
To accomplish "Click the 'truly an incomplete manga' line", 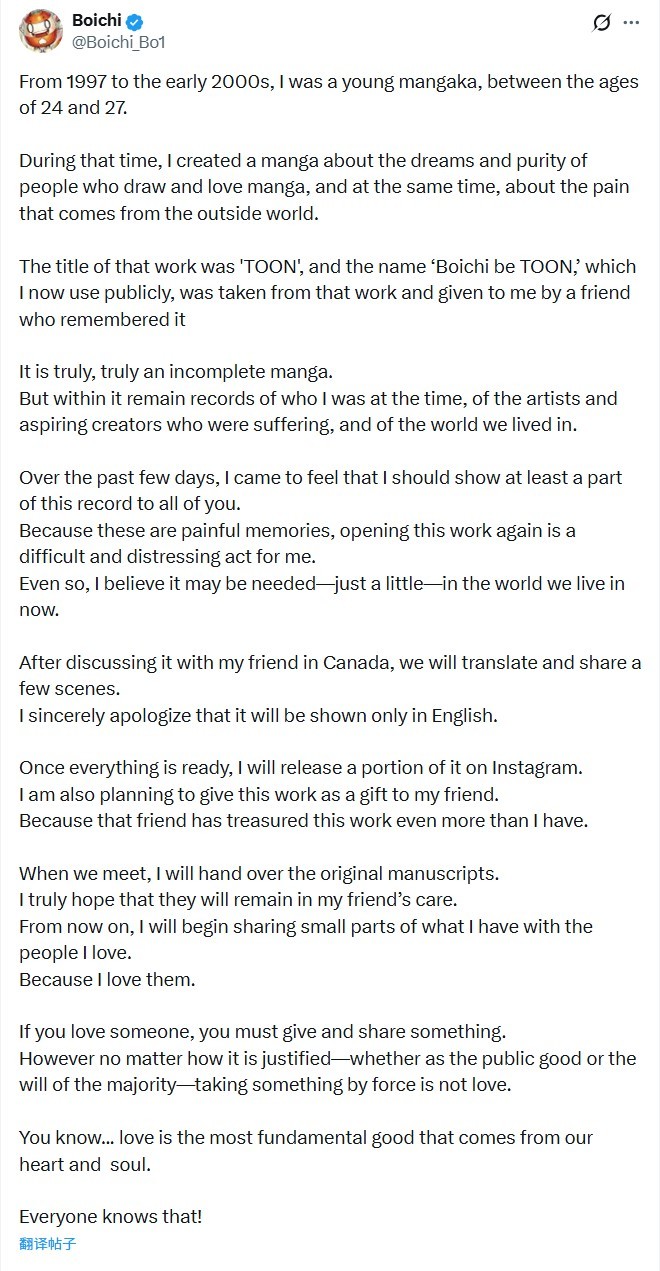I will (x=175, y=372).
